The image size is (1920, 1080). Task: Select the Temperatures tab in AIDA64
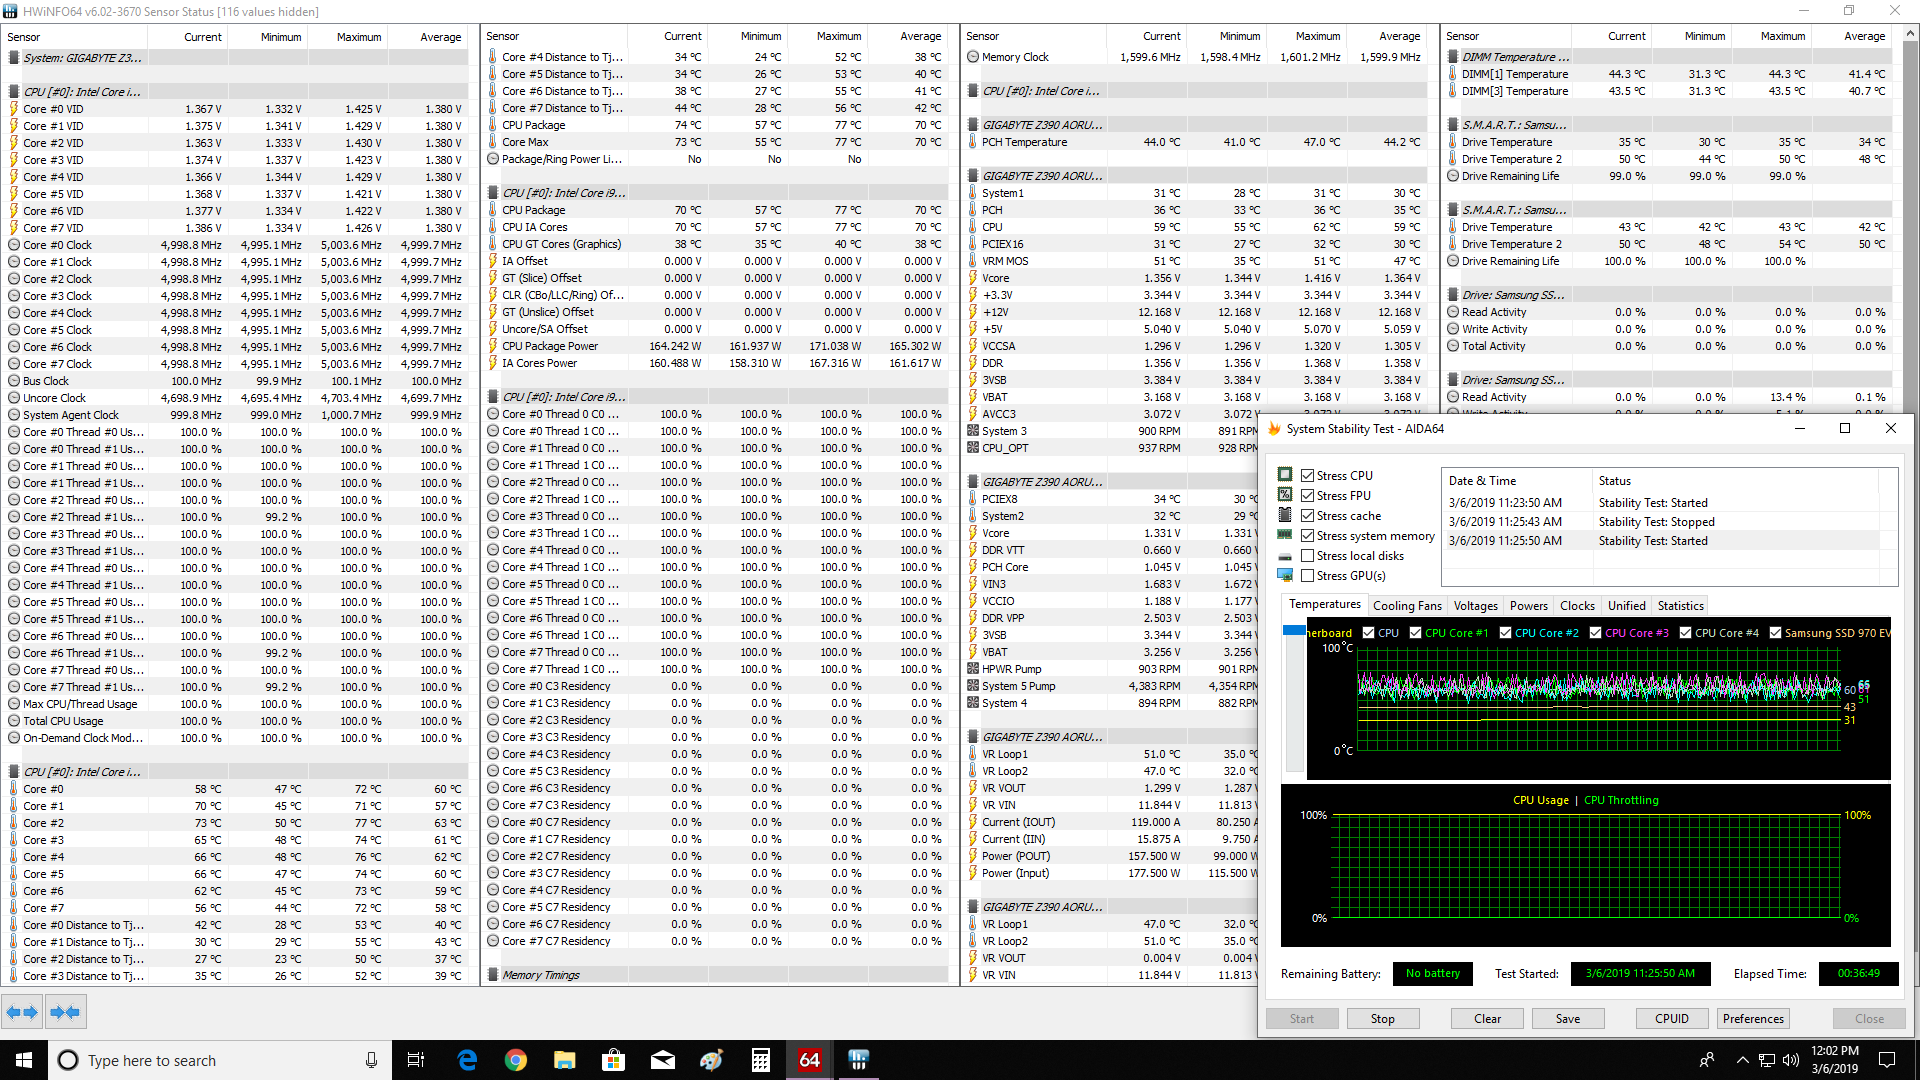click(1324, 604)
